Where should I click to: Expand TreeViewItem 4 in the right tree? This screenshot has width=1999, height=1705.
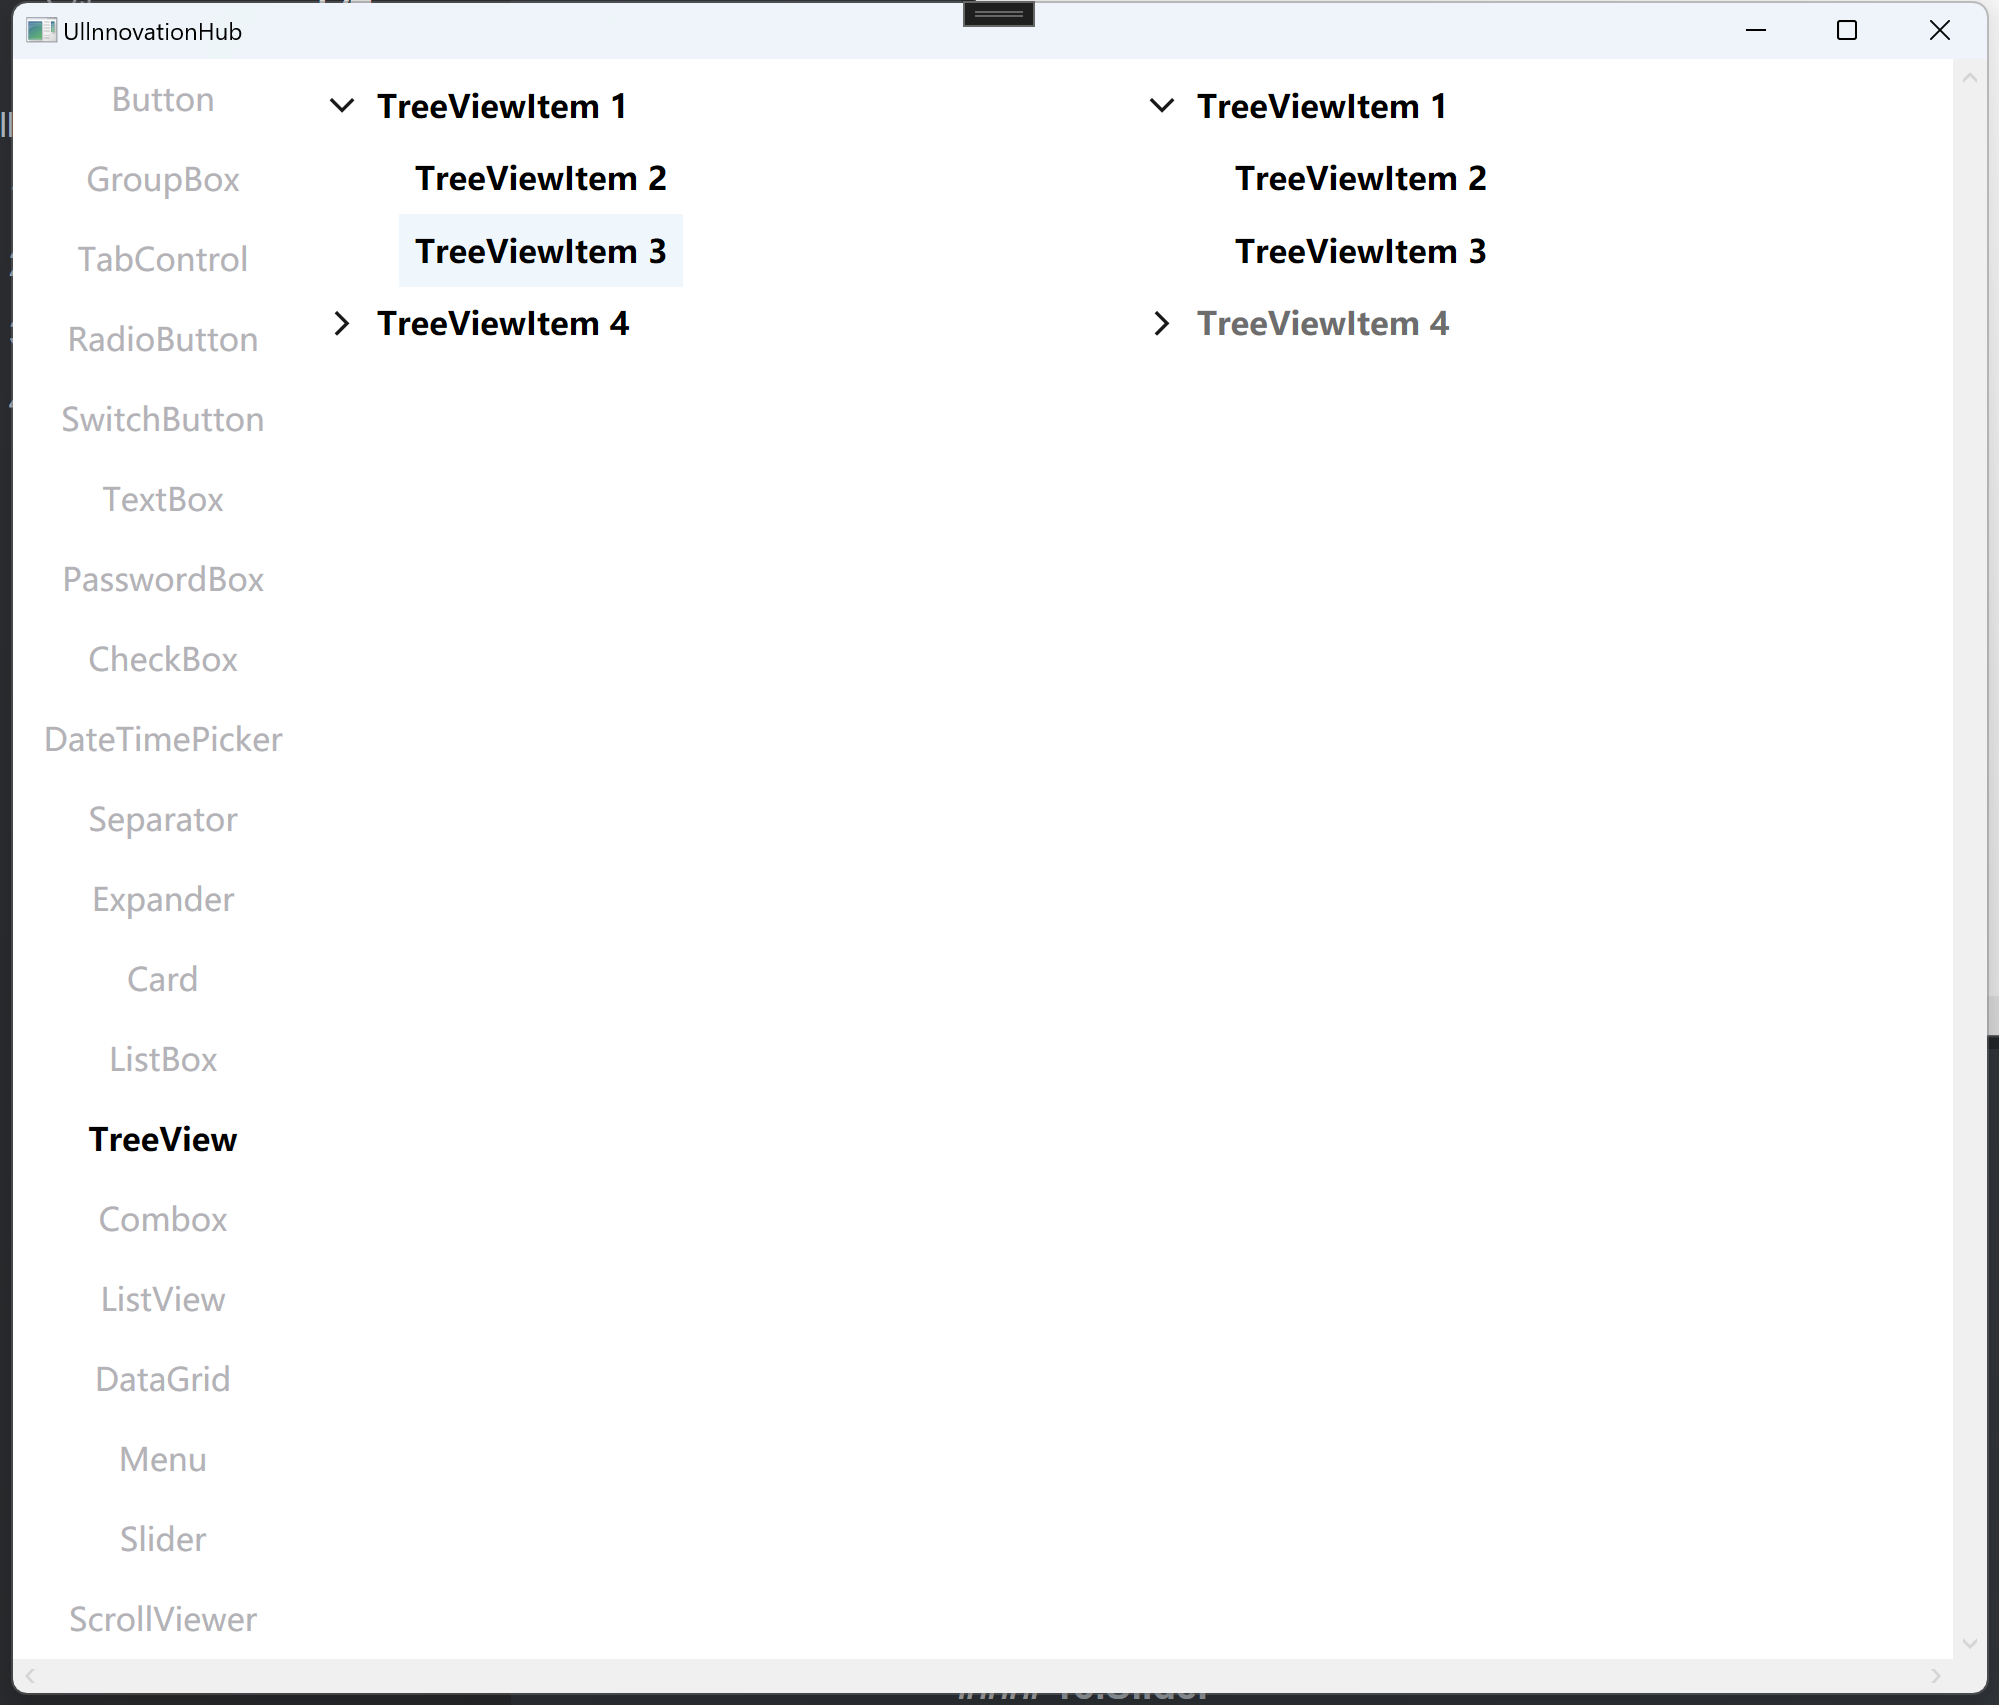pos(1162,323)
